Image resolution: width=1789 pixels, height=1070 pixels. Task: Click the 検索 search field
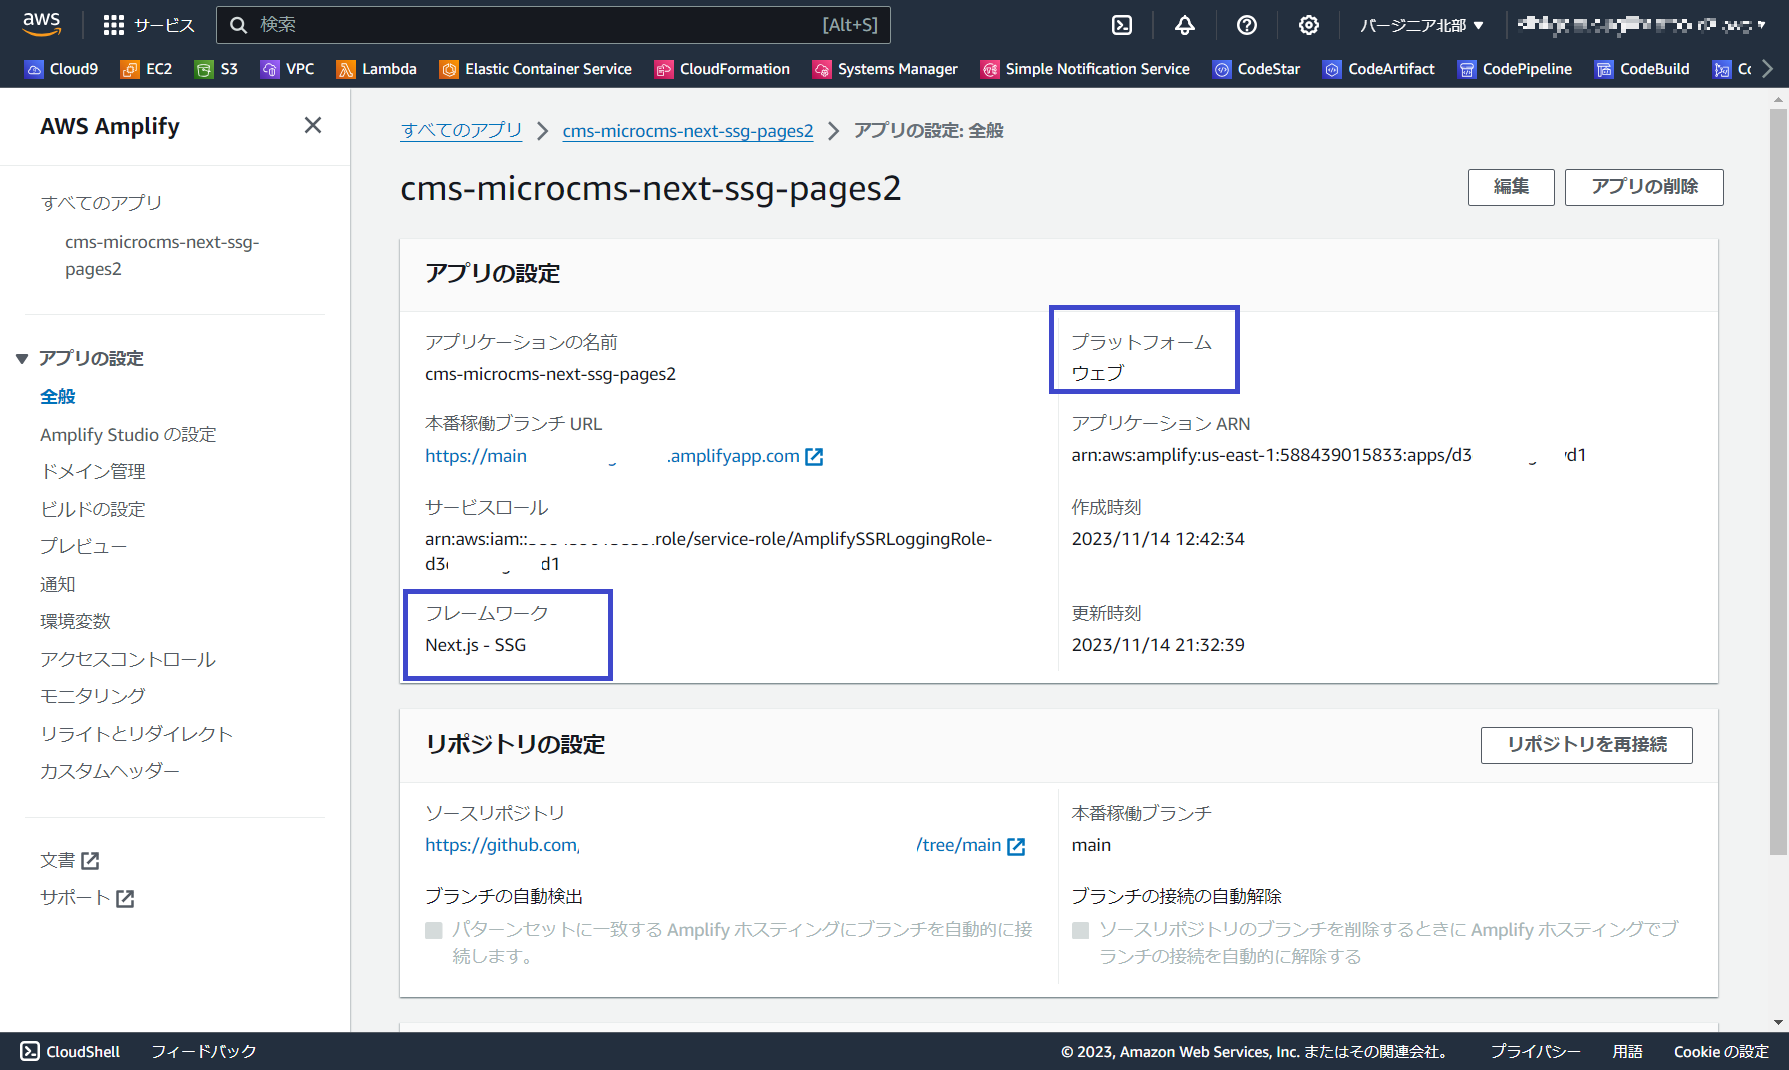click(553, 25)
